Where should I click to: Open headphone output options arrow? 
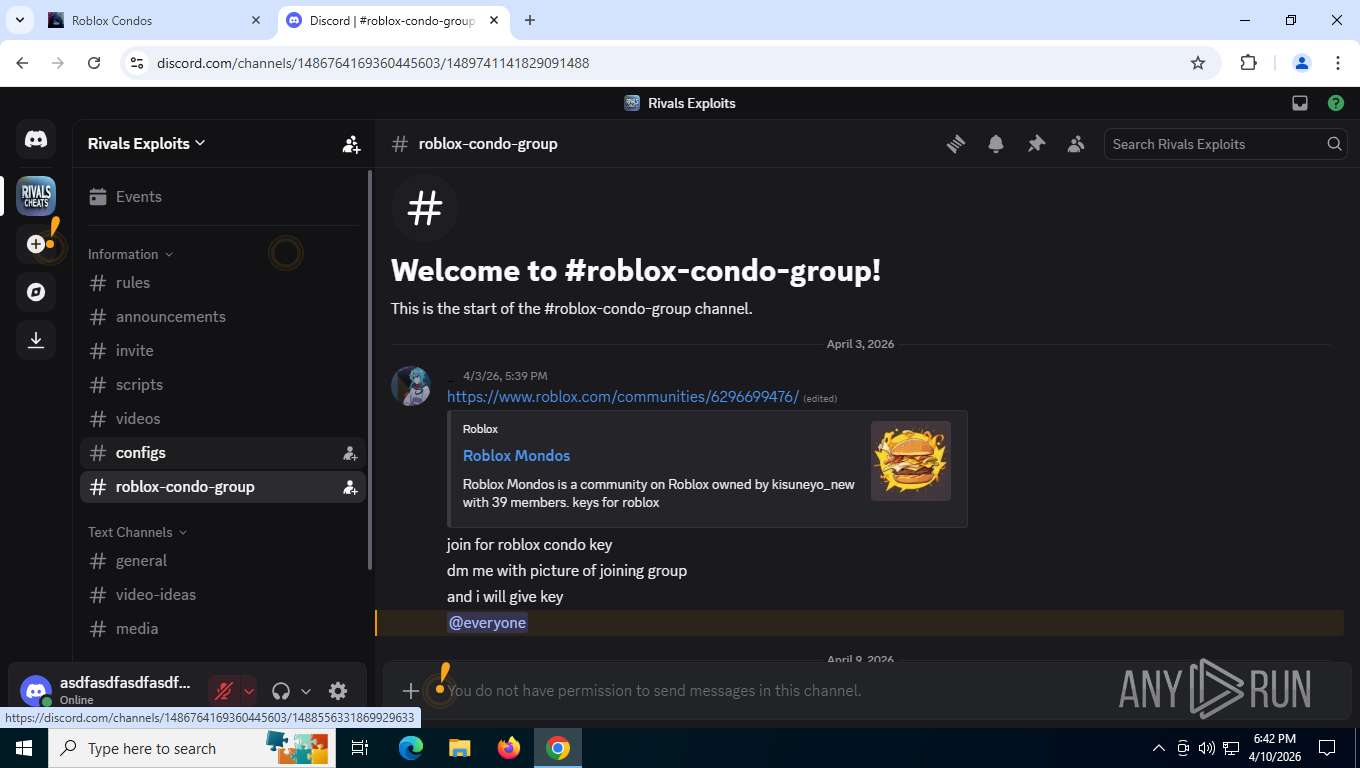306,691
